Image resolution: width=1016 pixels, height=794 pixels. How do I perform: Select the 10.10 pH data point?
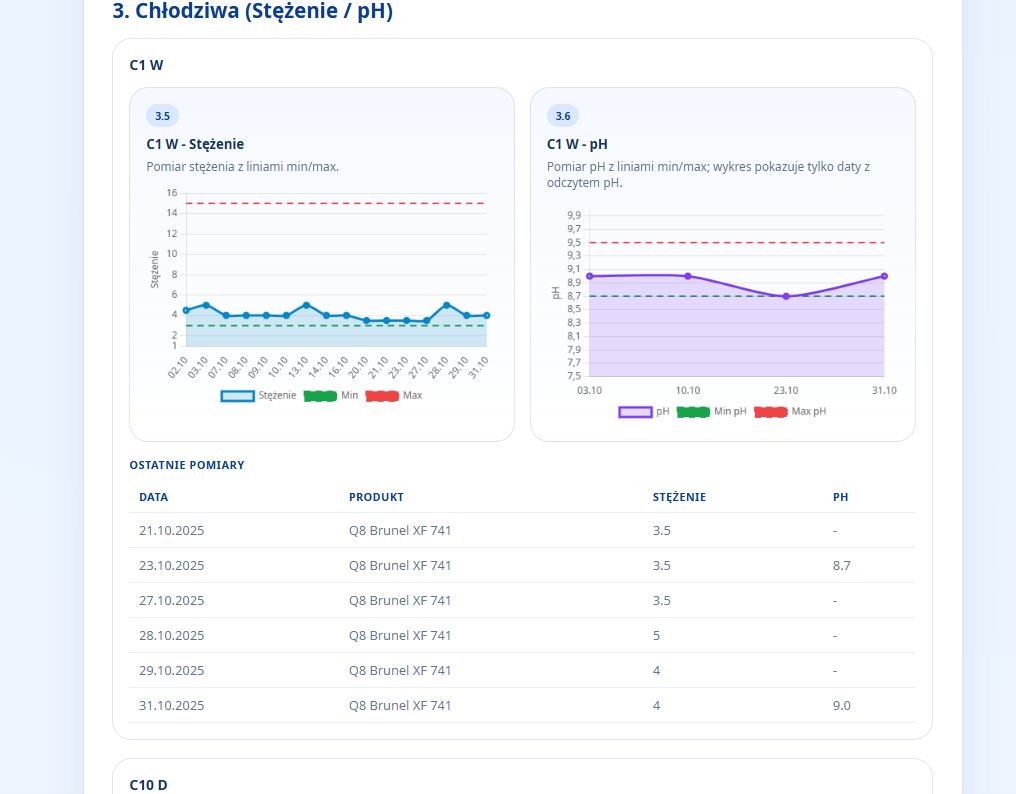pyautogui.click(x=688, y=276)
